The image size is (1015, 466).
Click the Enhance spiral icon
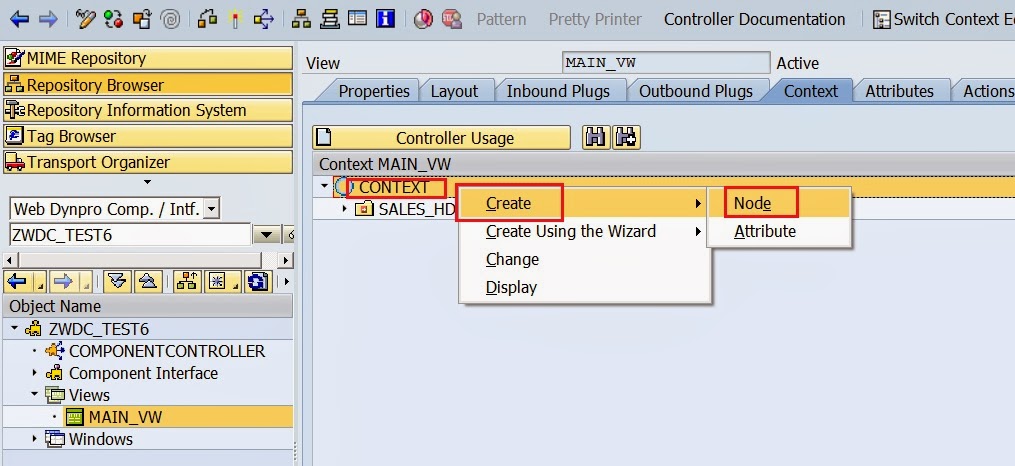point(170,19)
